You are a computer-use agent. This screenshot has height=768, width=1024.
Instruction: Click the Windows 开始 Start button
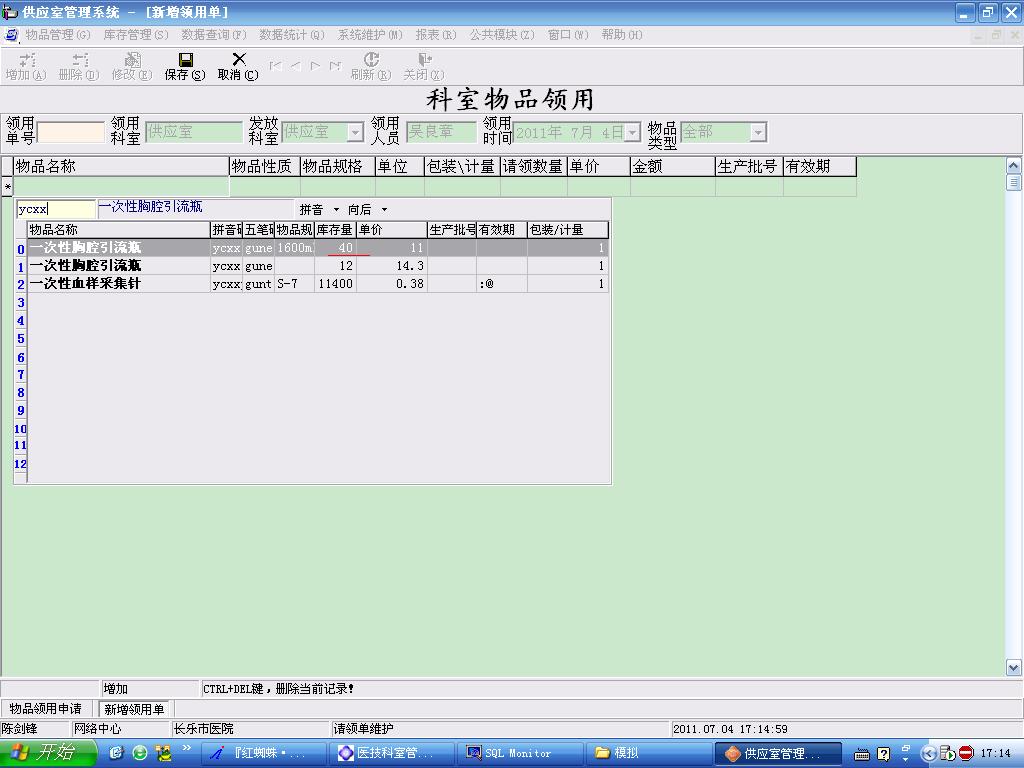click(47, 753)
